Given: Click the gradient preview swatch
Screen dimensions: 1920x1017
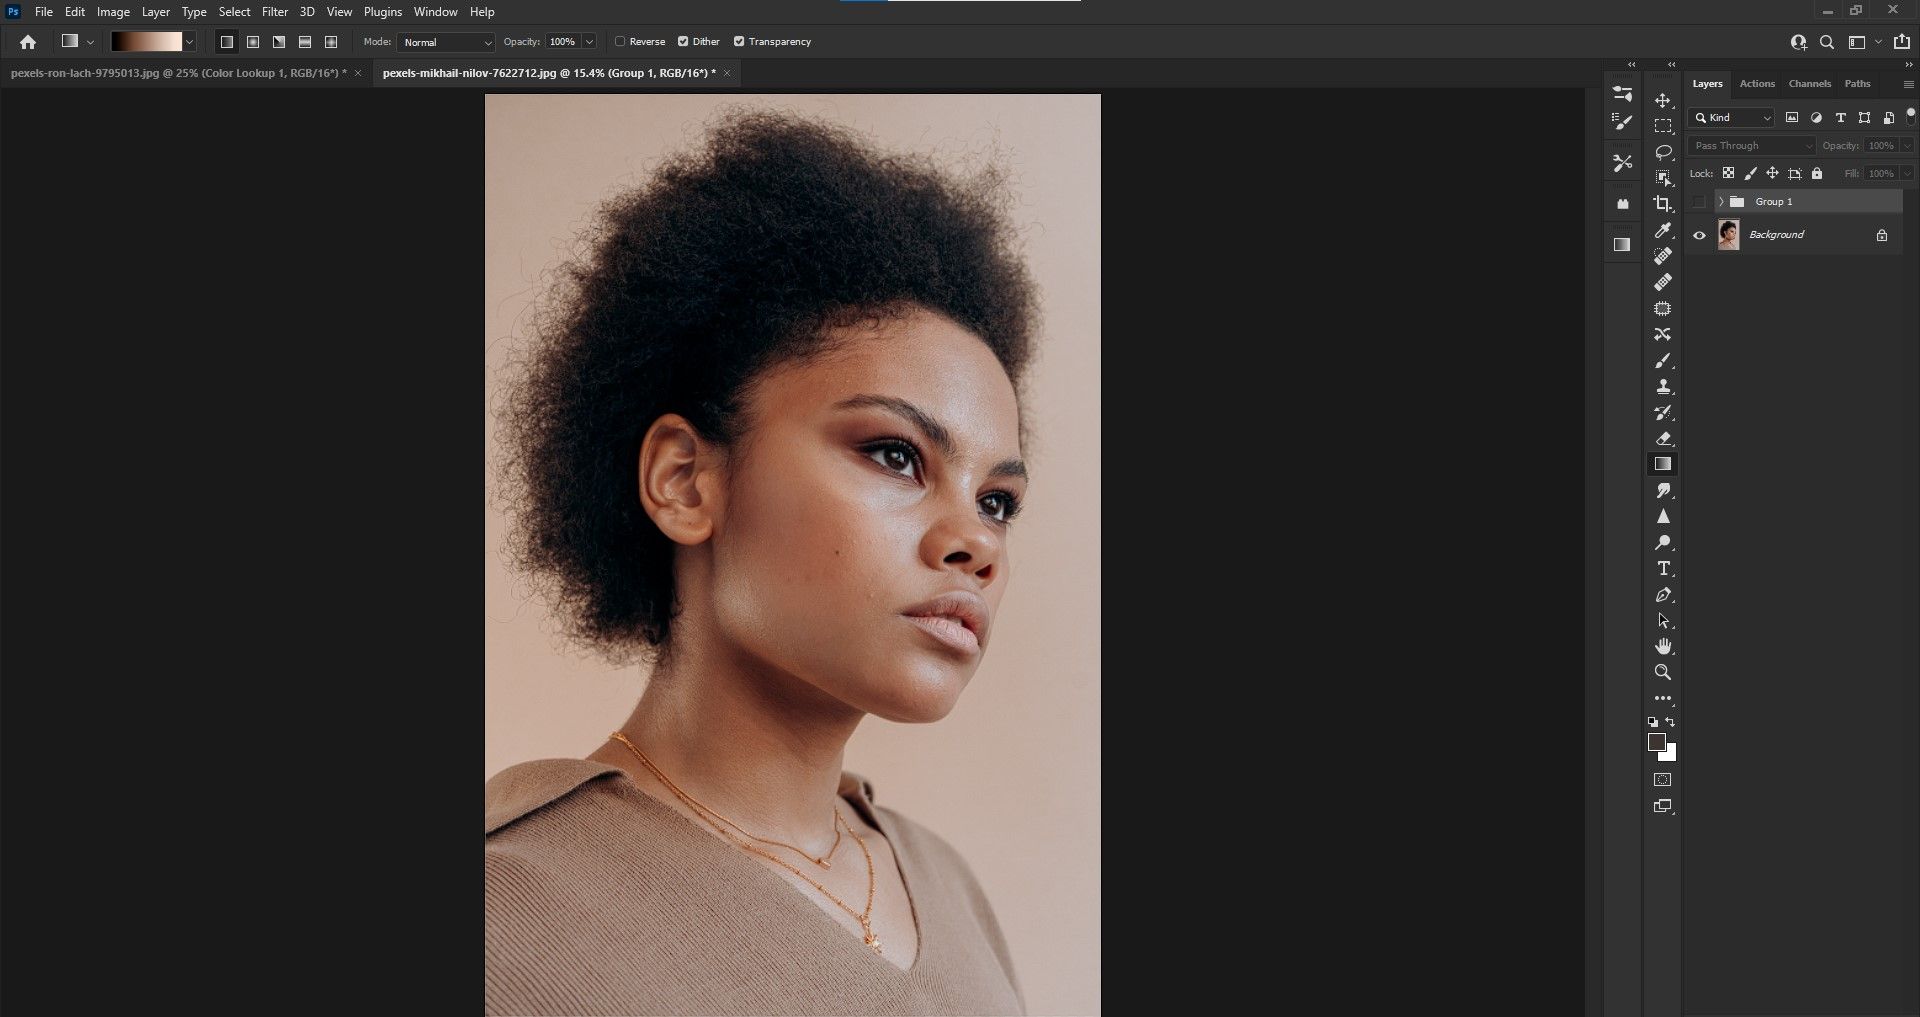Looking at the screenshot, I should coord(146,42).
